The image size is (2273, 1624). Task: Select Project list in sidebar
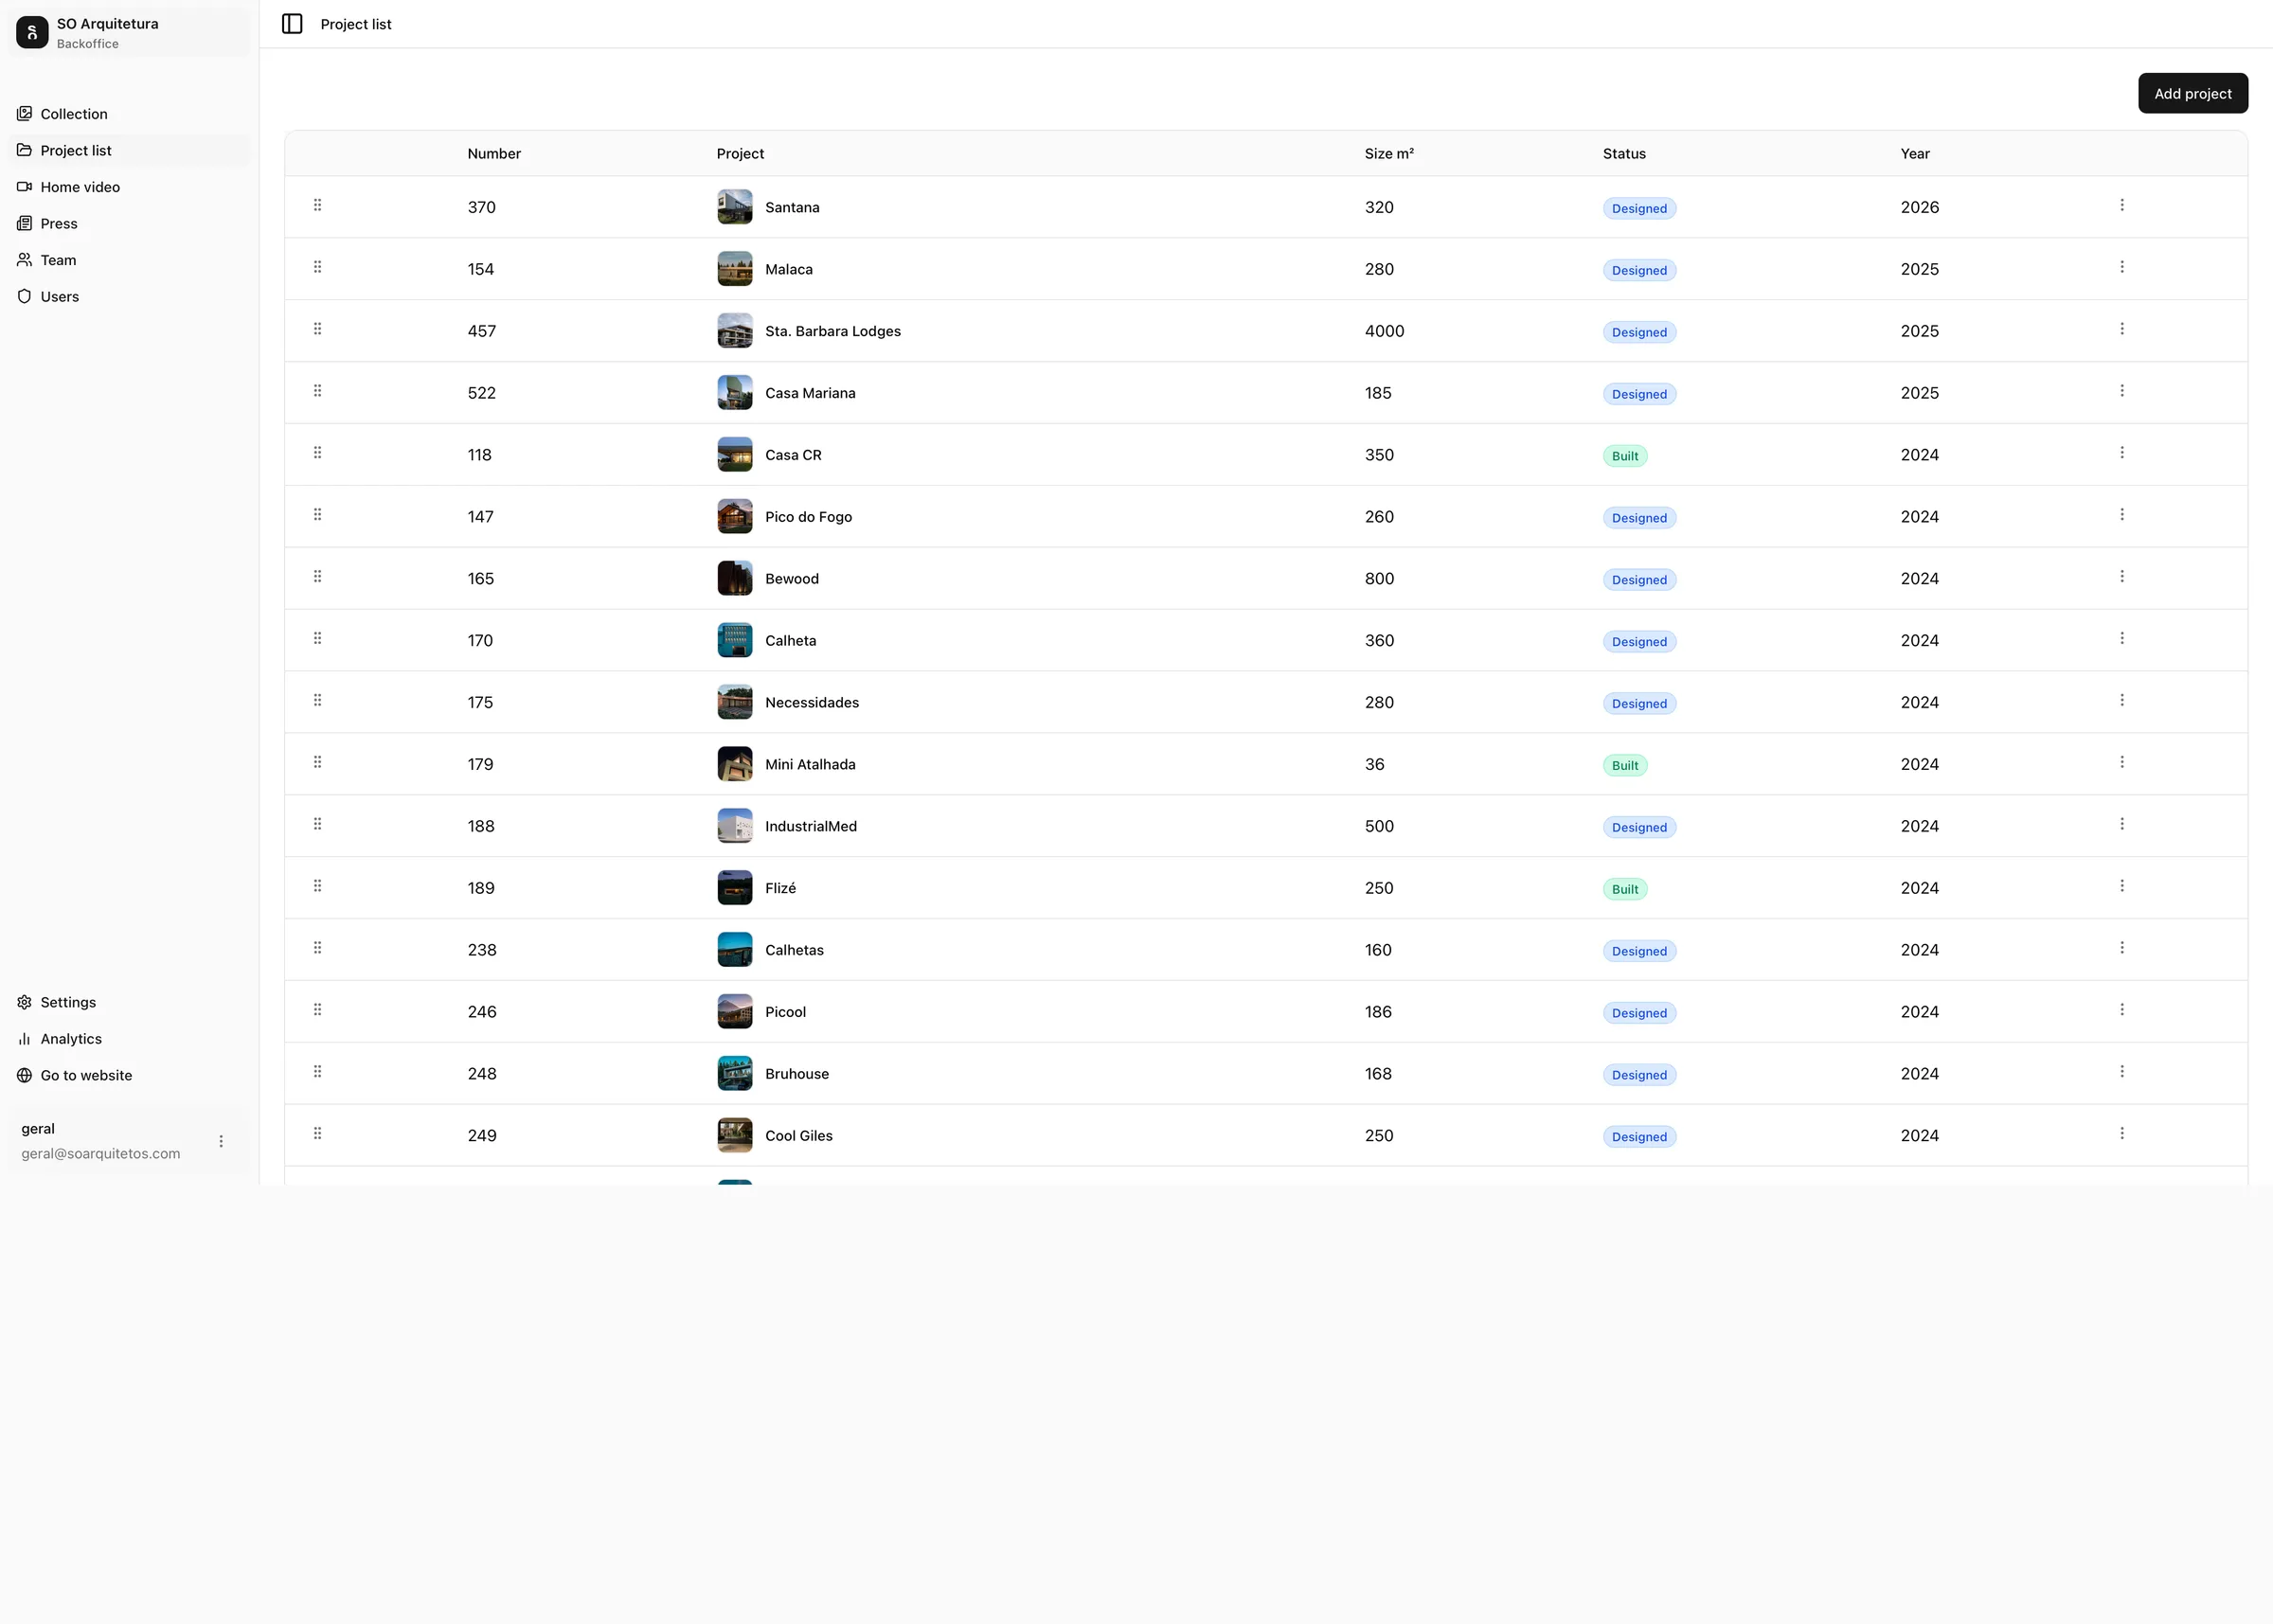(x=130, y=150)
